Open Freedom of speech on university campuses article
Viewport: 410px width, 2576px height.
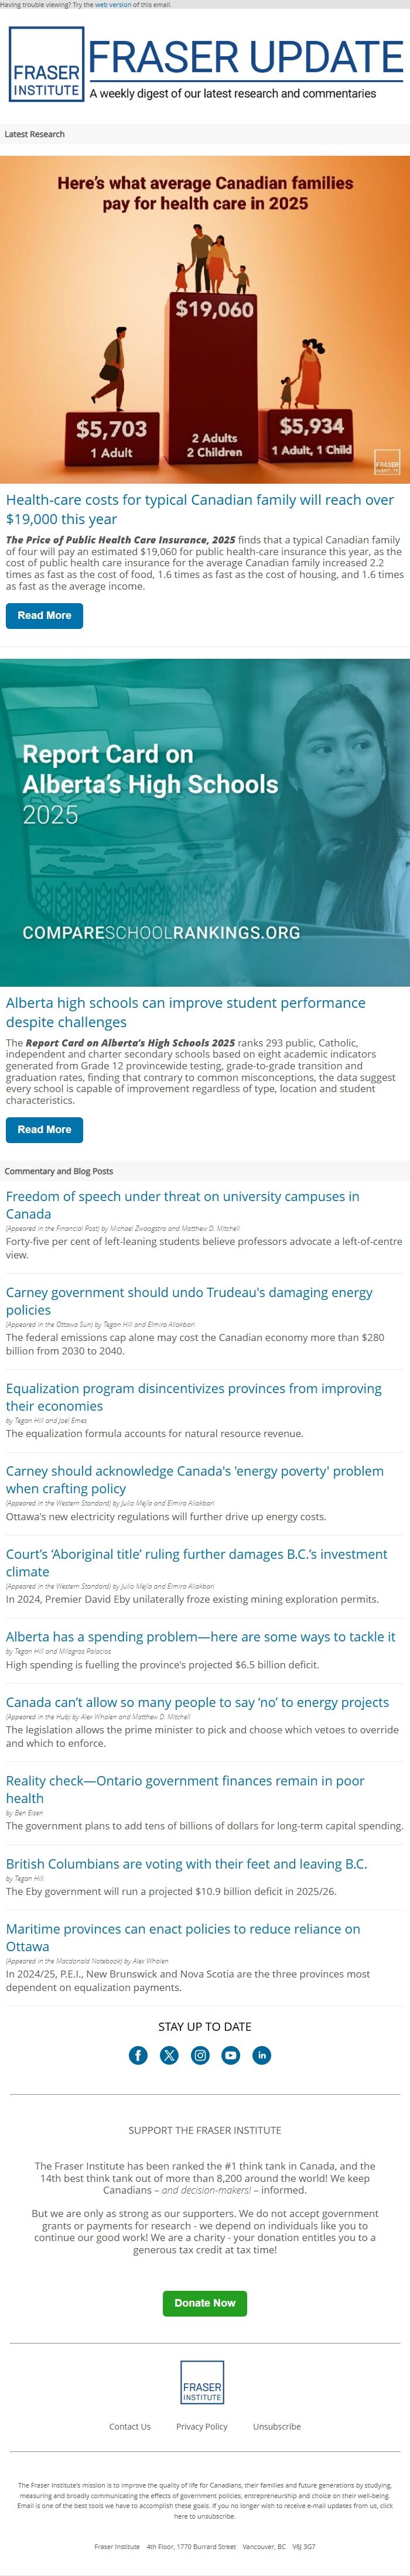click(183, 1205)
